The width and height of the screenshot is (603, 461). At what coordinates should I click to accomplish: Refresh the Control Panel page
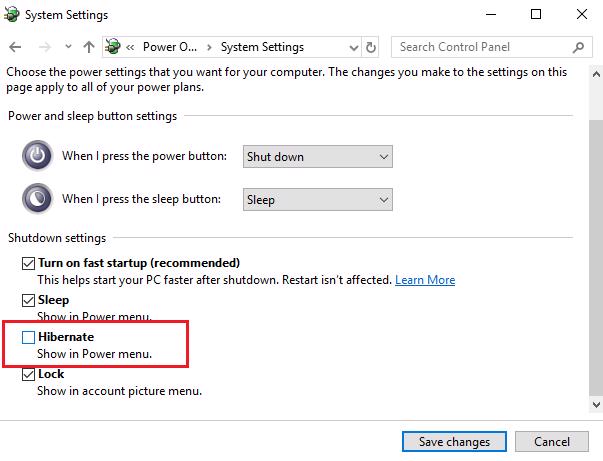(x=371, y=47)
